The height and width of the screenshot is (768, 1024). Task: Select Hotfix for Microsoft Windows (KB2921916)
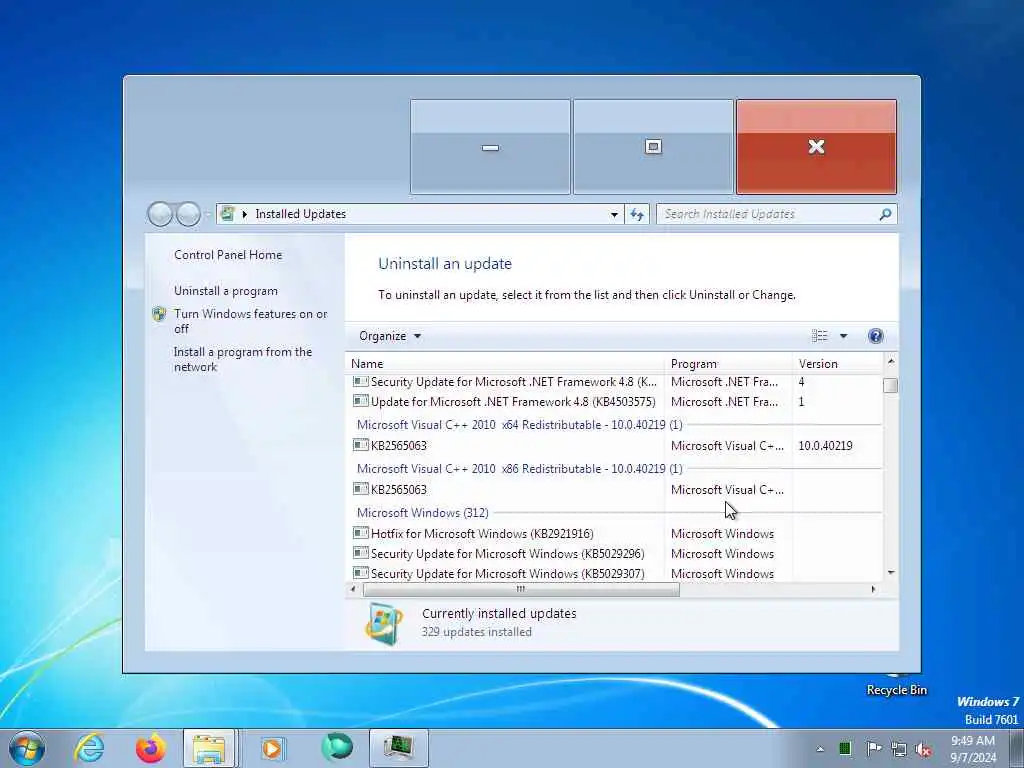[x=614, y=533]
